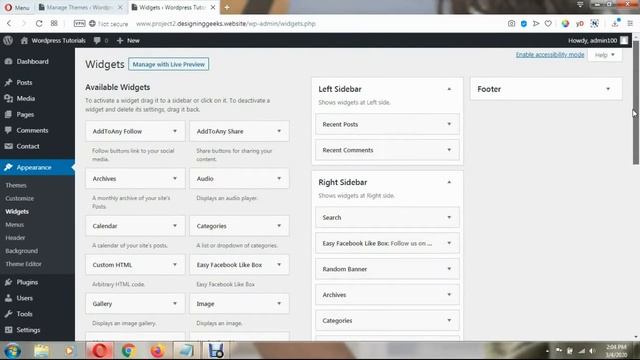Reload the page with the refresh icon
The height and width of the screenshot is (360, 640).
coord(39,24)
